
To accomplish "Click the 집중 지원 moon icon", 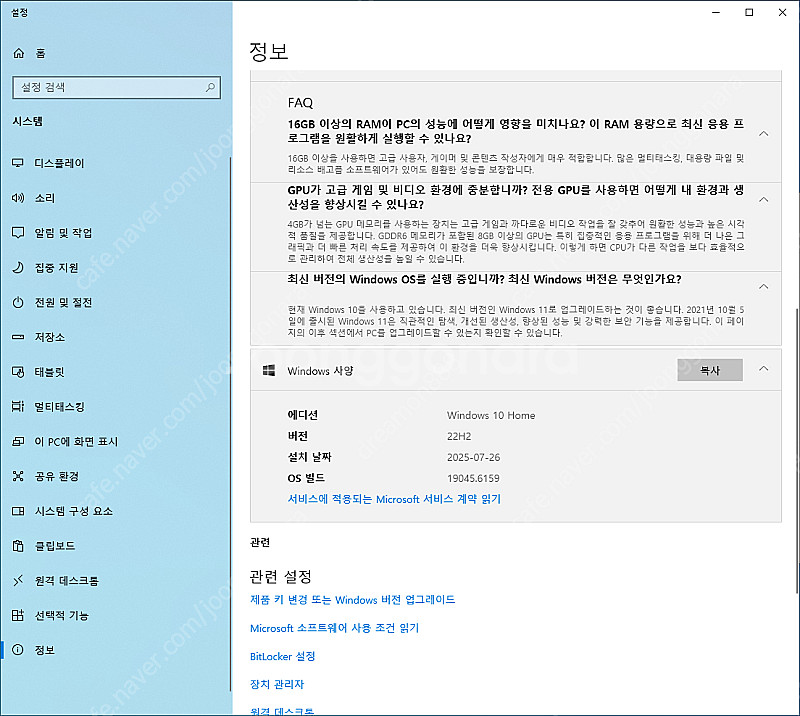I will click(x=18, y=267).
